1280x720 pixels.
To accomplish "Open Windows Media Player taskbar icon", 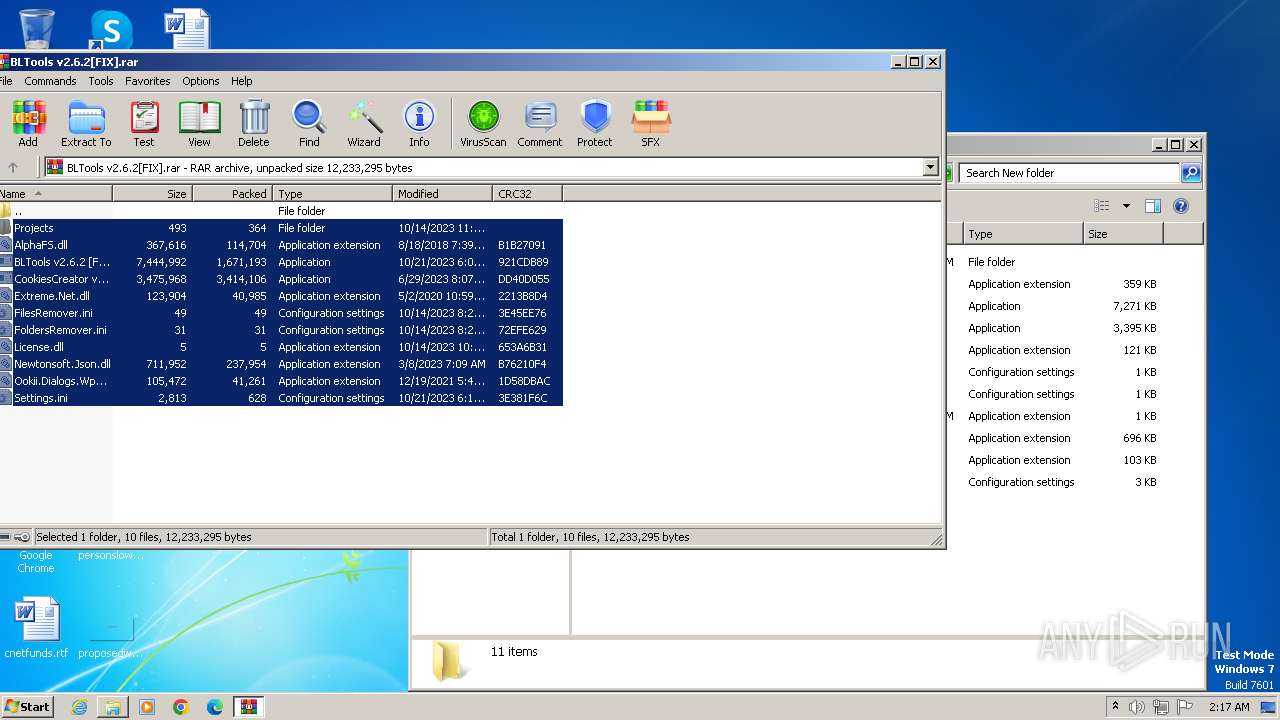I will [147, 707].
